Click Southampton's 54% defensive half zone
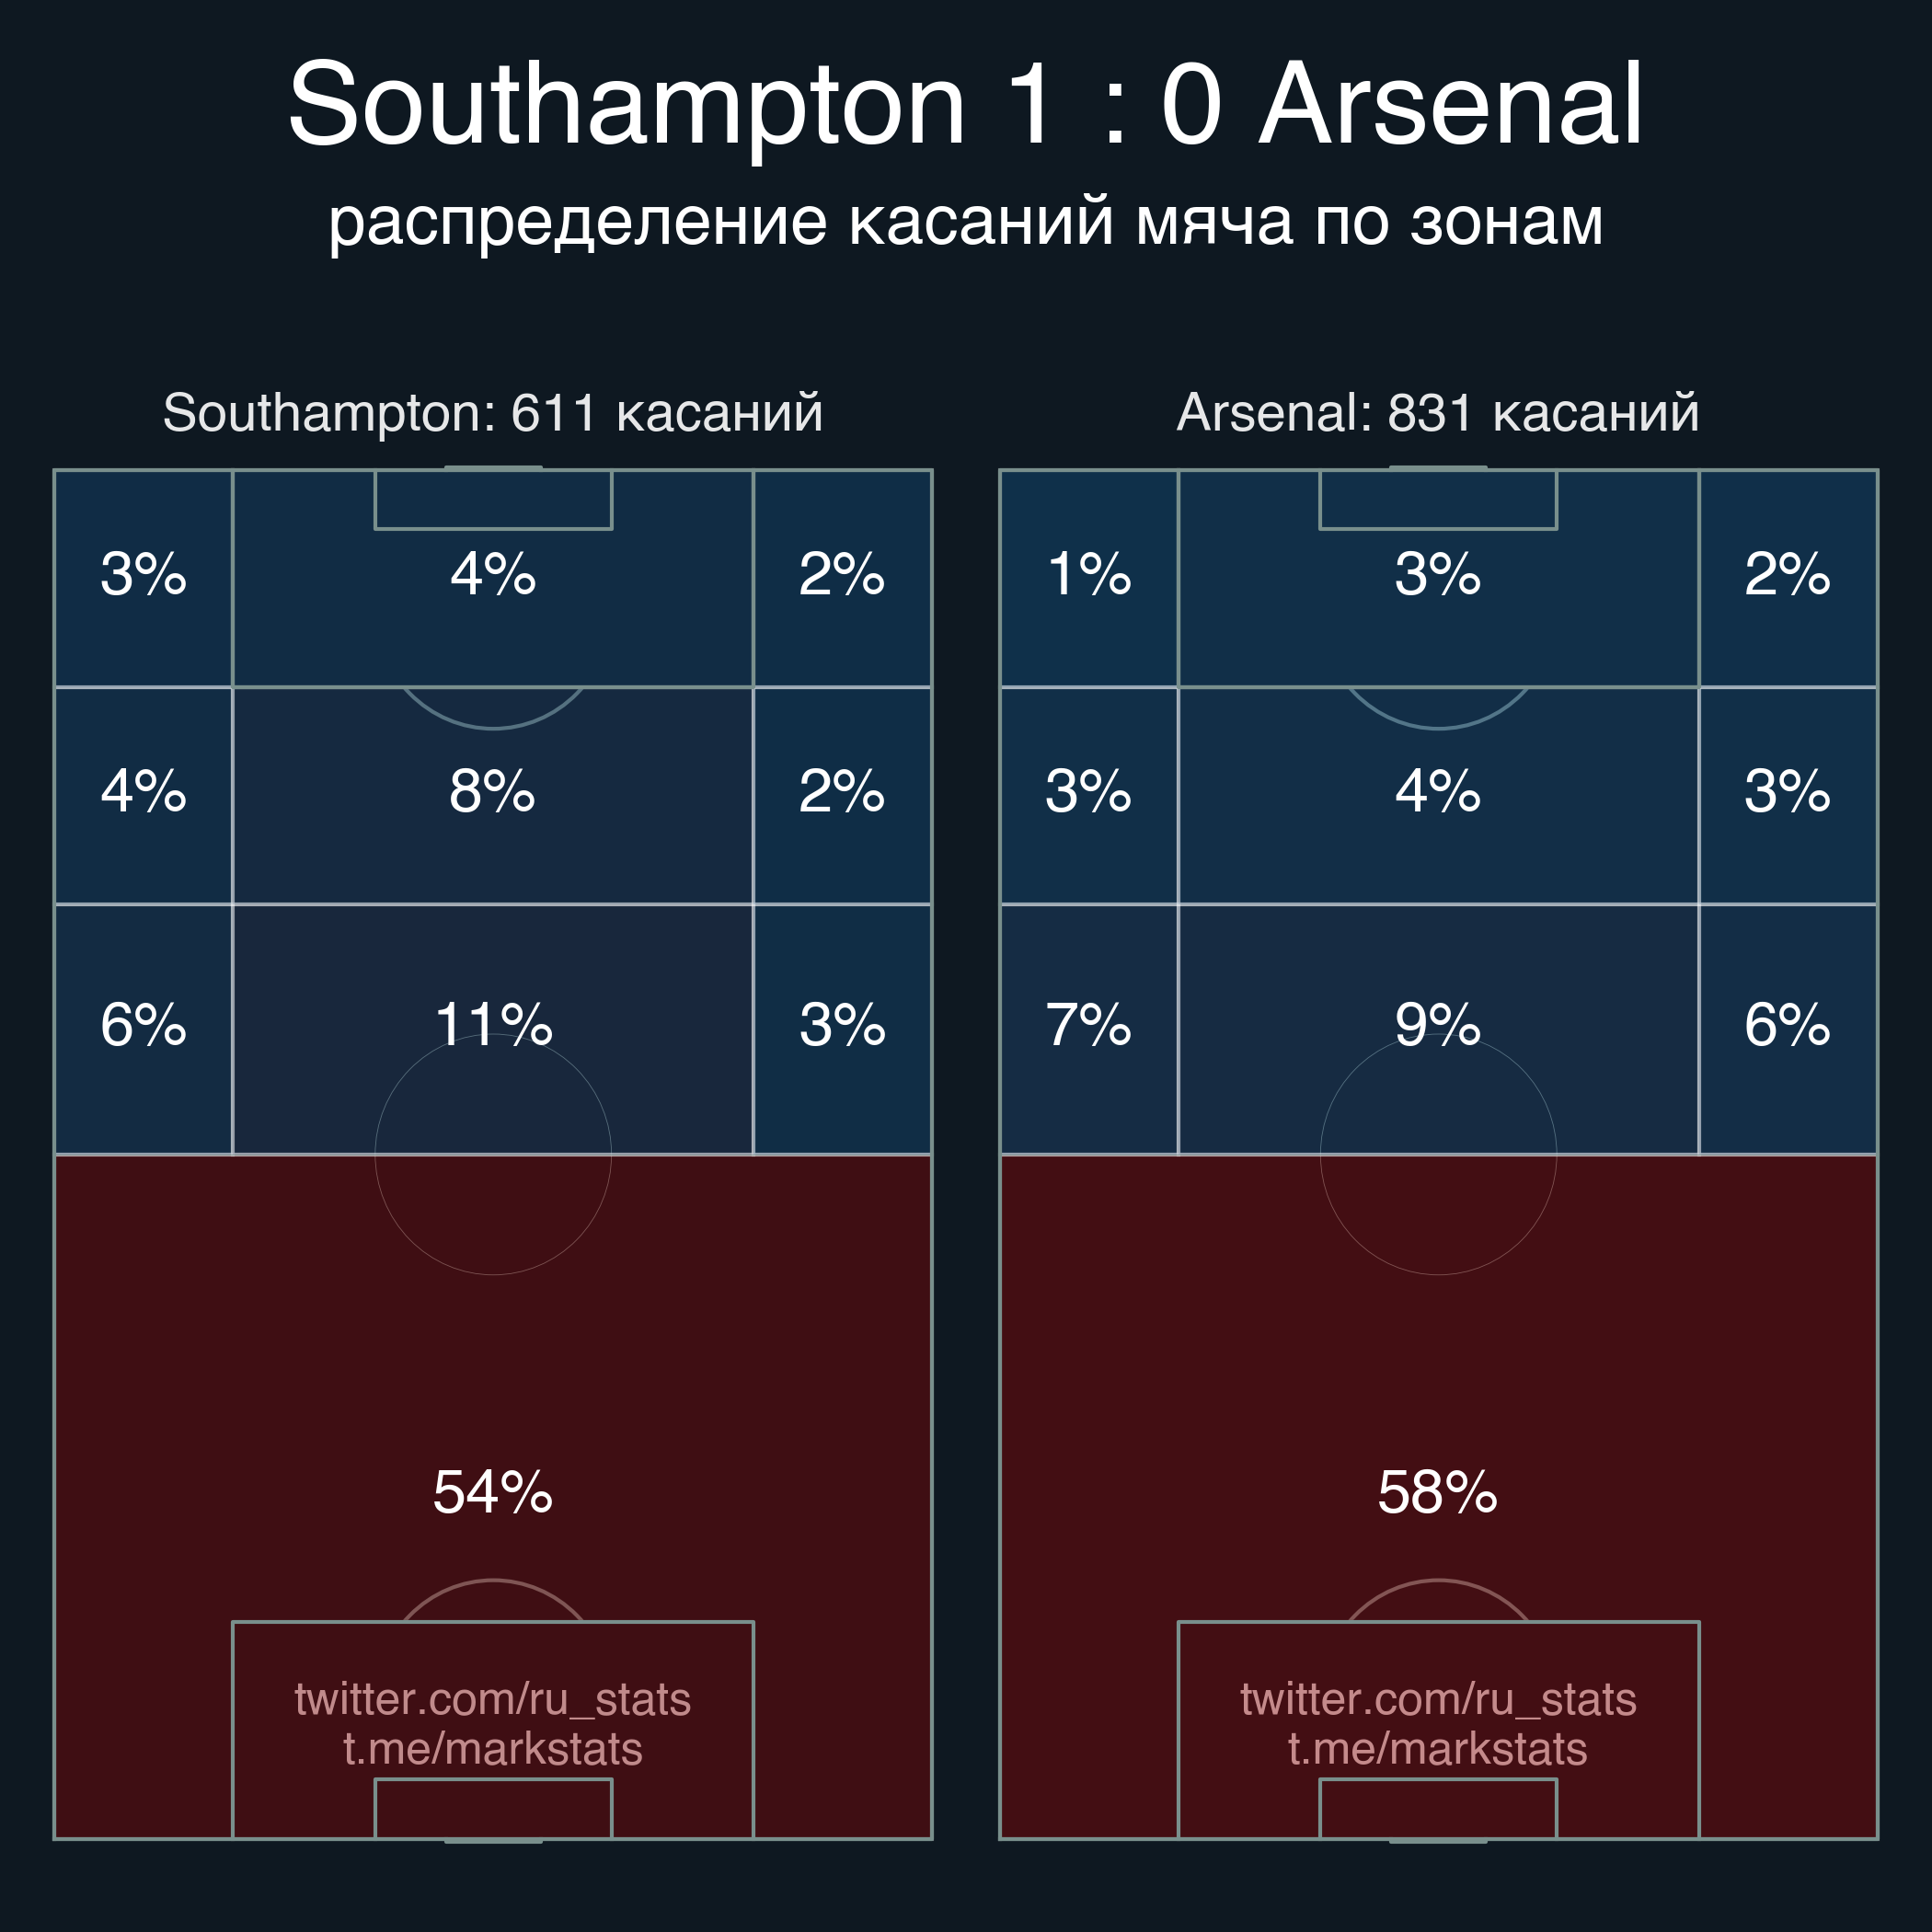 click(493, 1496)
